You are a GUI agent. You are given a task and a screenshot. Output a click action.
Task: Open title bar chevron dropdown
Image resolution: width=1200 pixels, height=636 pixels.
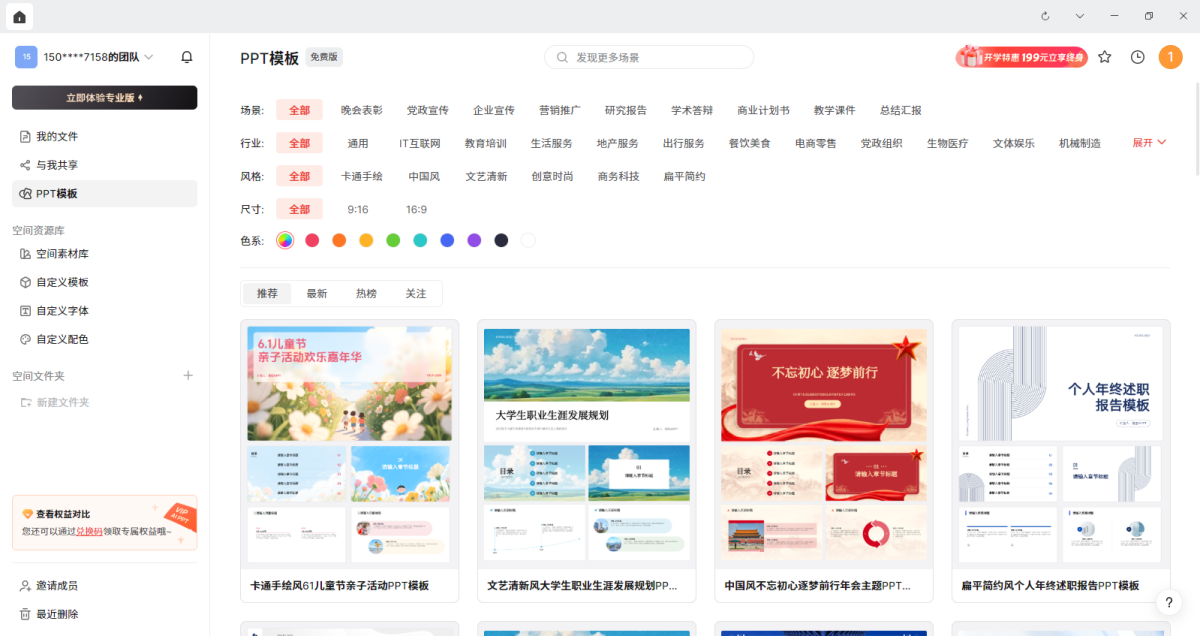(x=1080, y=16)
